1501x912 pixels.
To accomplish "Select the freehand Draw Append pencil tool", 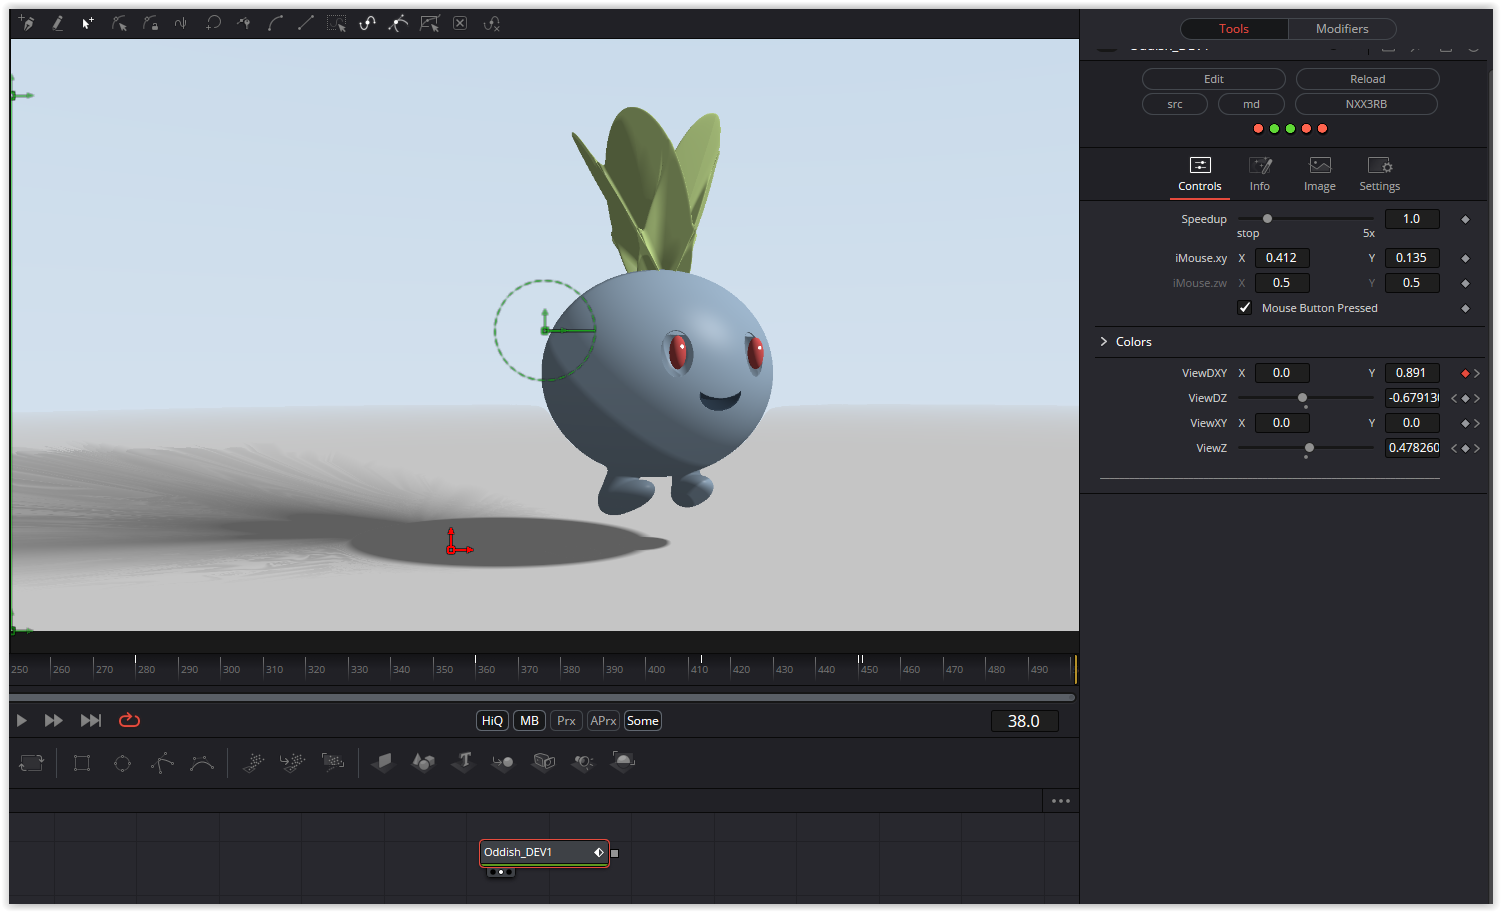I will point(57,23).
